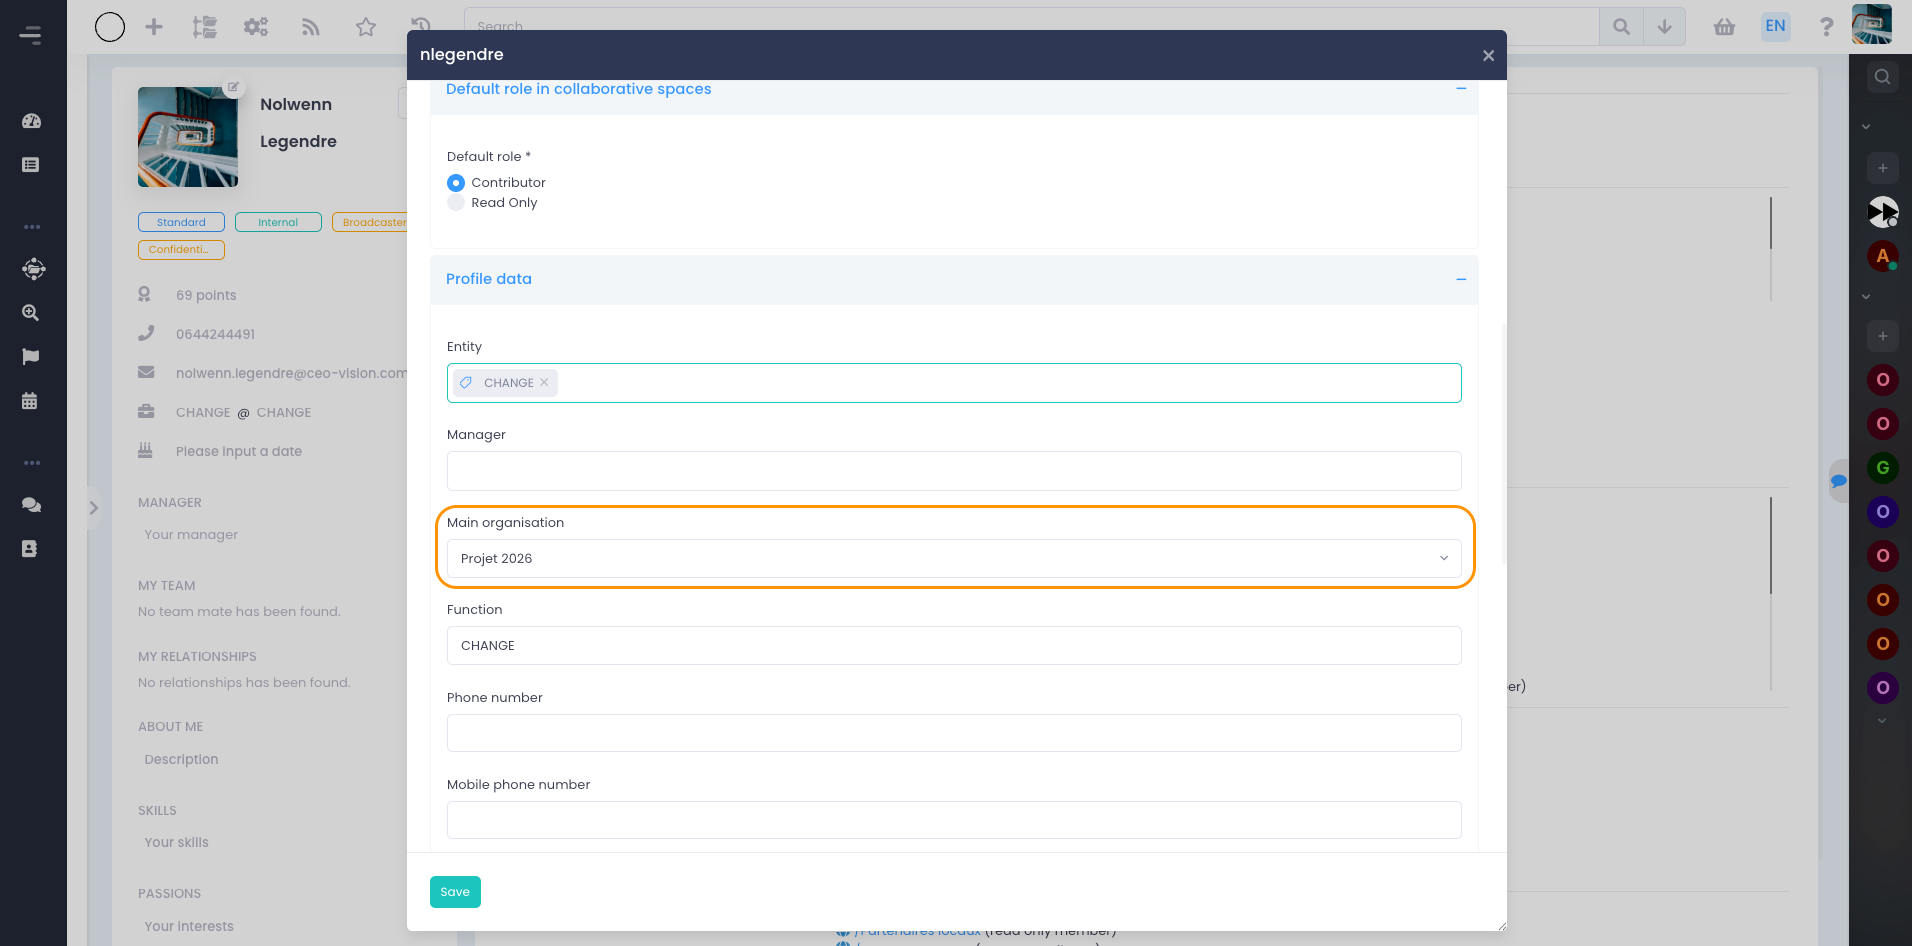Click the circle logo icon in top toolbar
The image size is (1912, 946).
point(110,27)
